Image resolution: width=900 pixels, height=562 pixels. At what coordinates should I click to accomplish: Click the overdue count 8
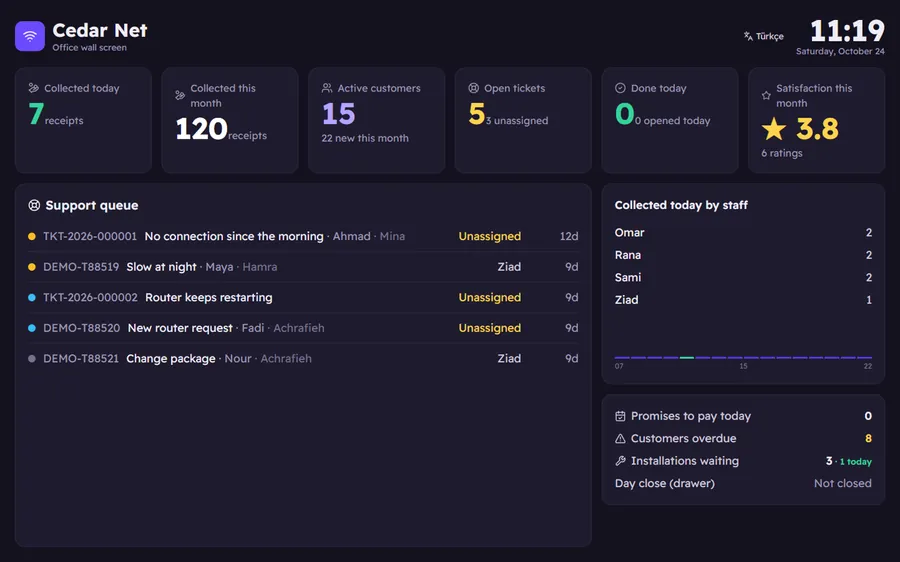tap(868, 439)
